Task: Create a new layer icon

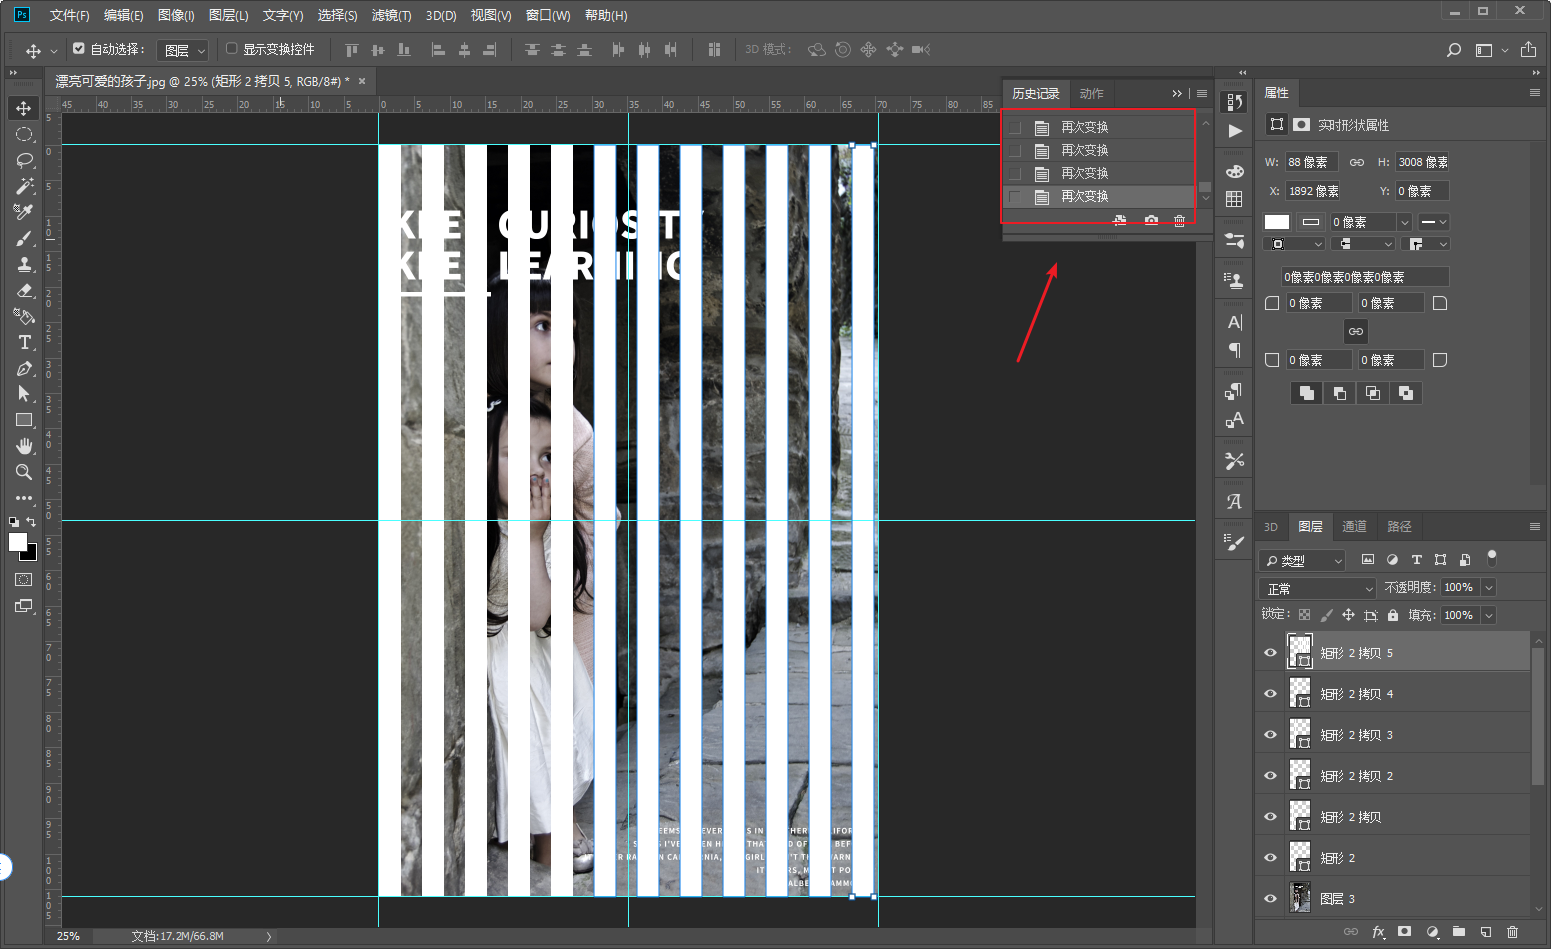Action: (x=1485, y=932)
